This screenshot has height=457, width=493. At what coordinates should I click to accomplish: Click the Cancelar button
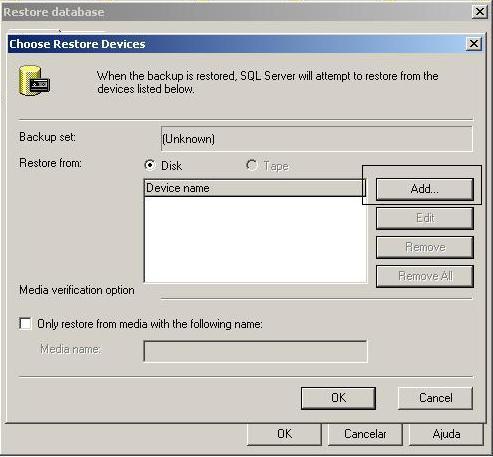coord(365,434)
